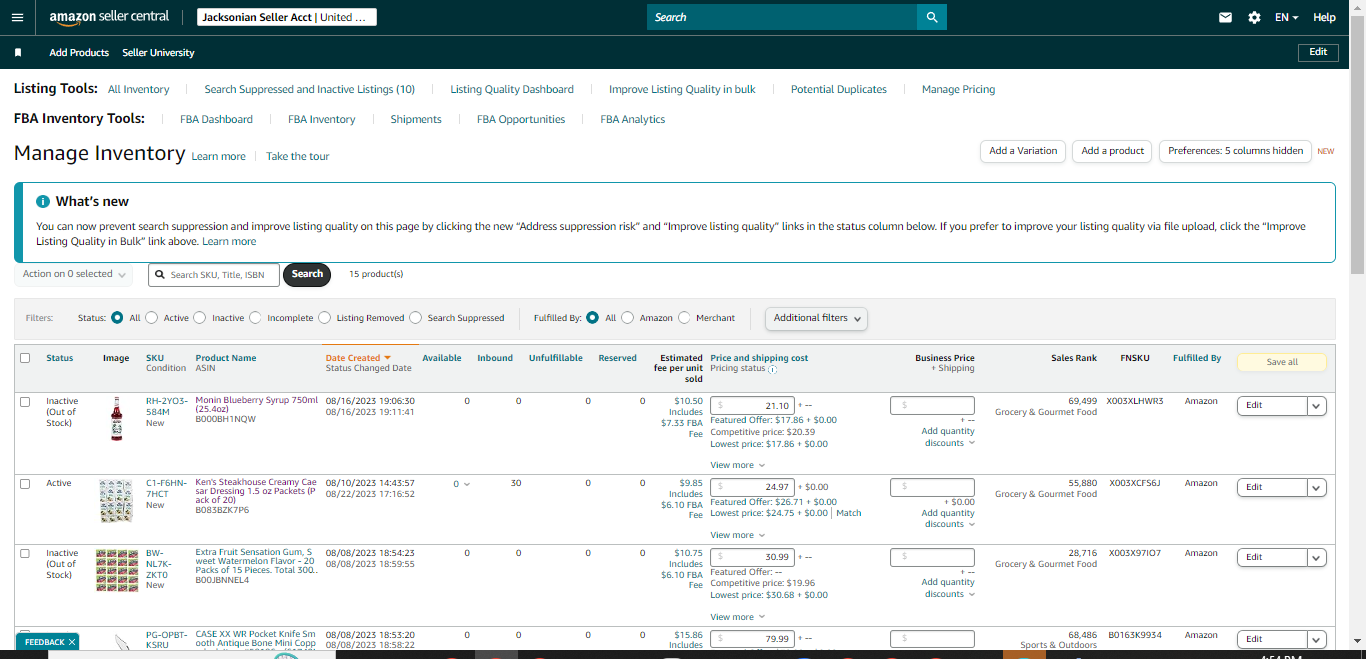Open Edit dropdown arrow for Monin syrup row
1366x659 pixels.
pyautogui.click(x=1317, y=405)
